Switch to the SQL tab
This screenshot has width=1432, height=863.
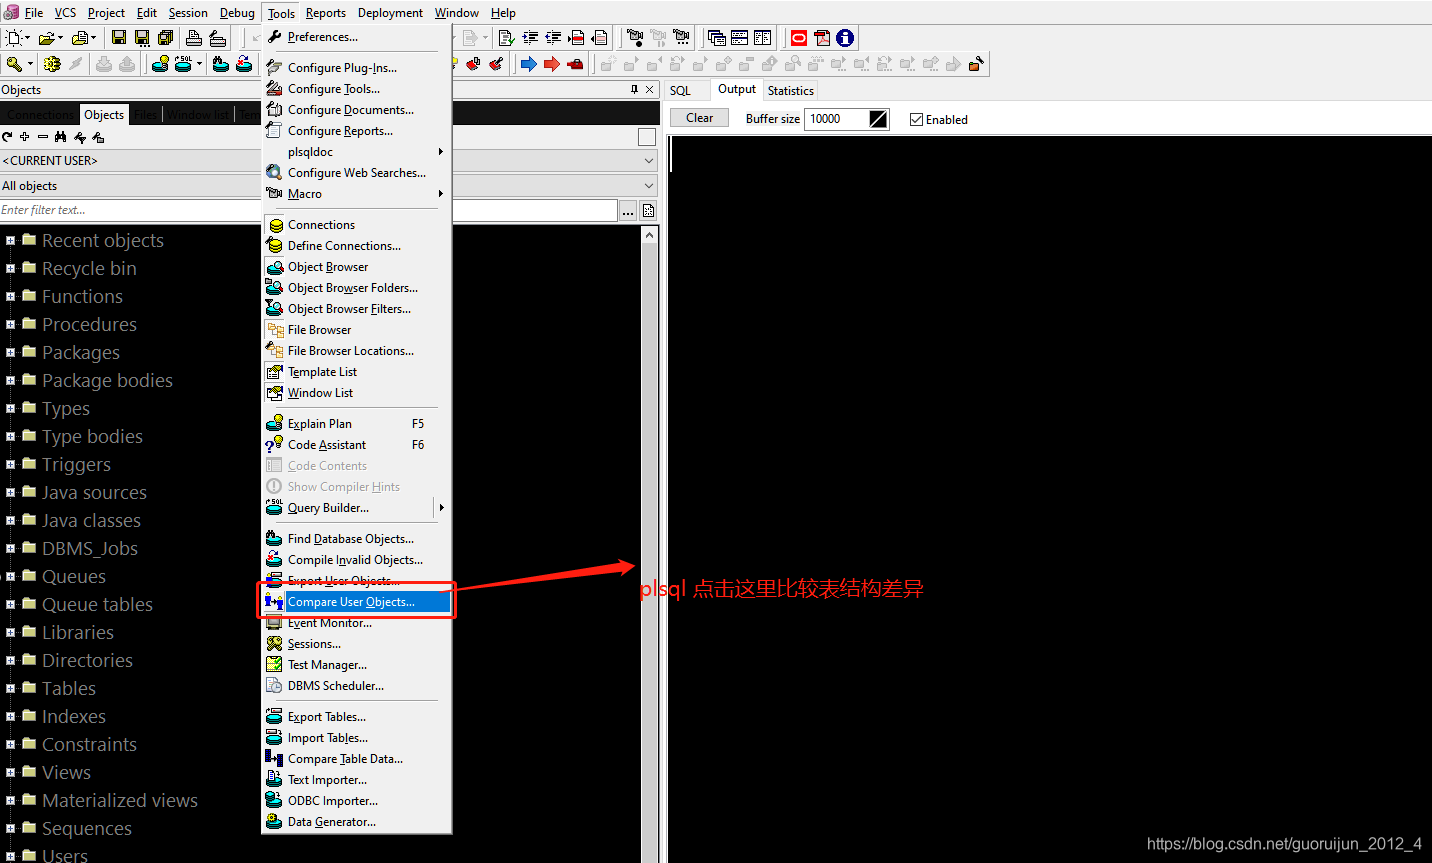(x=680, y=90)
